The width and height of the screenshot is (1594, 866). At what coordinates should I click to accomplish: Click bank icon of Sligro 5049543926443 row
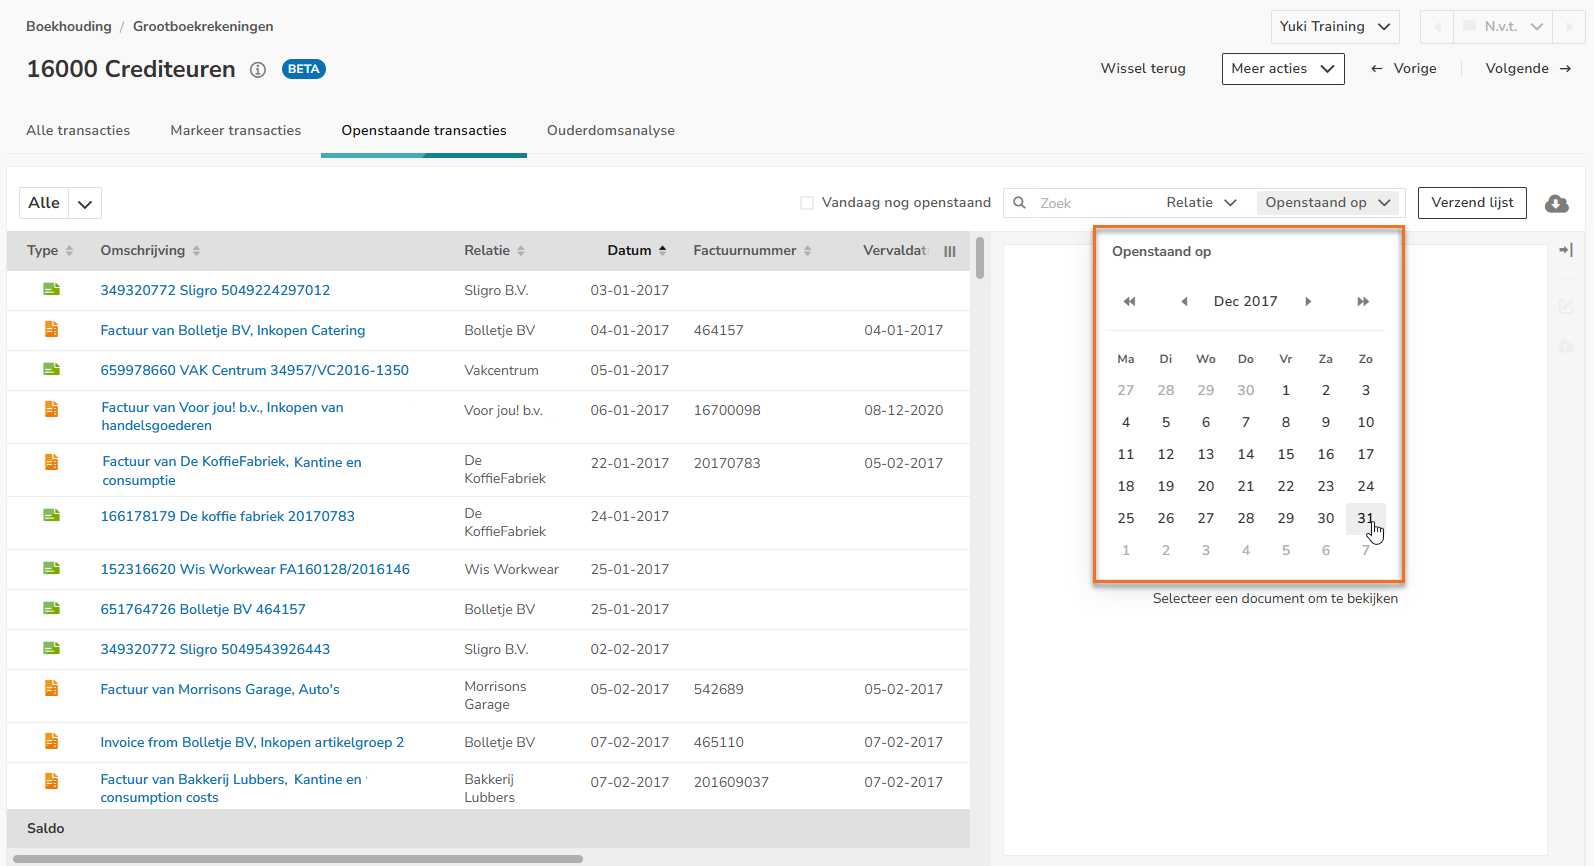pos(51,648)
